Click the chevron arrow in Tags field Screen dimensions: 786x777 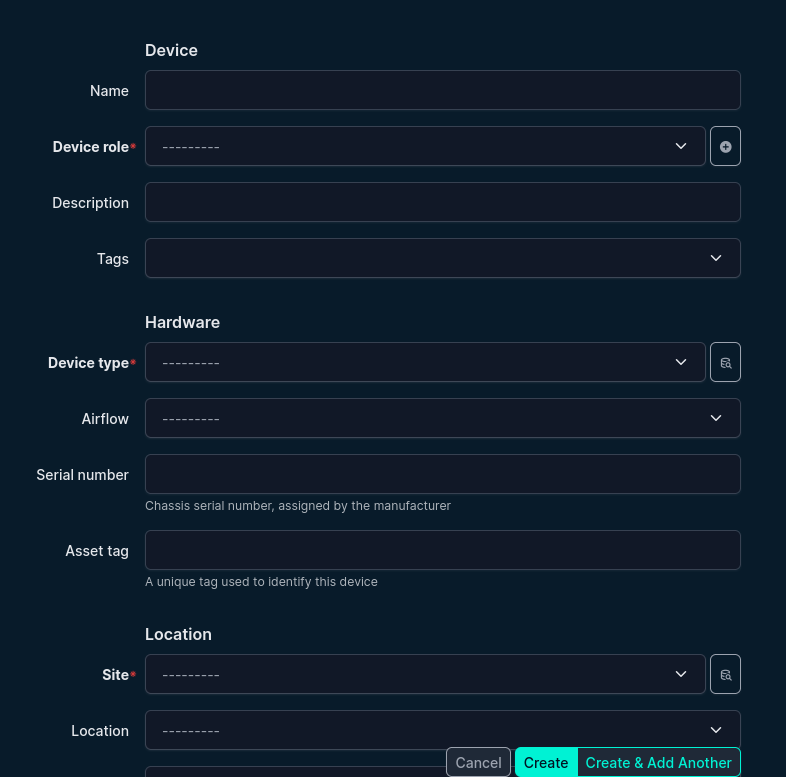(x=716, y=258)
